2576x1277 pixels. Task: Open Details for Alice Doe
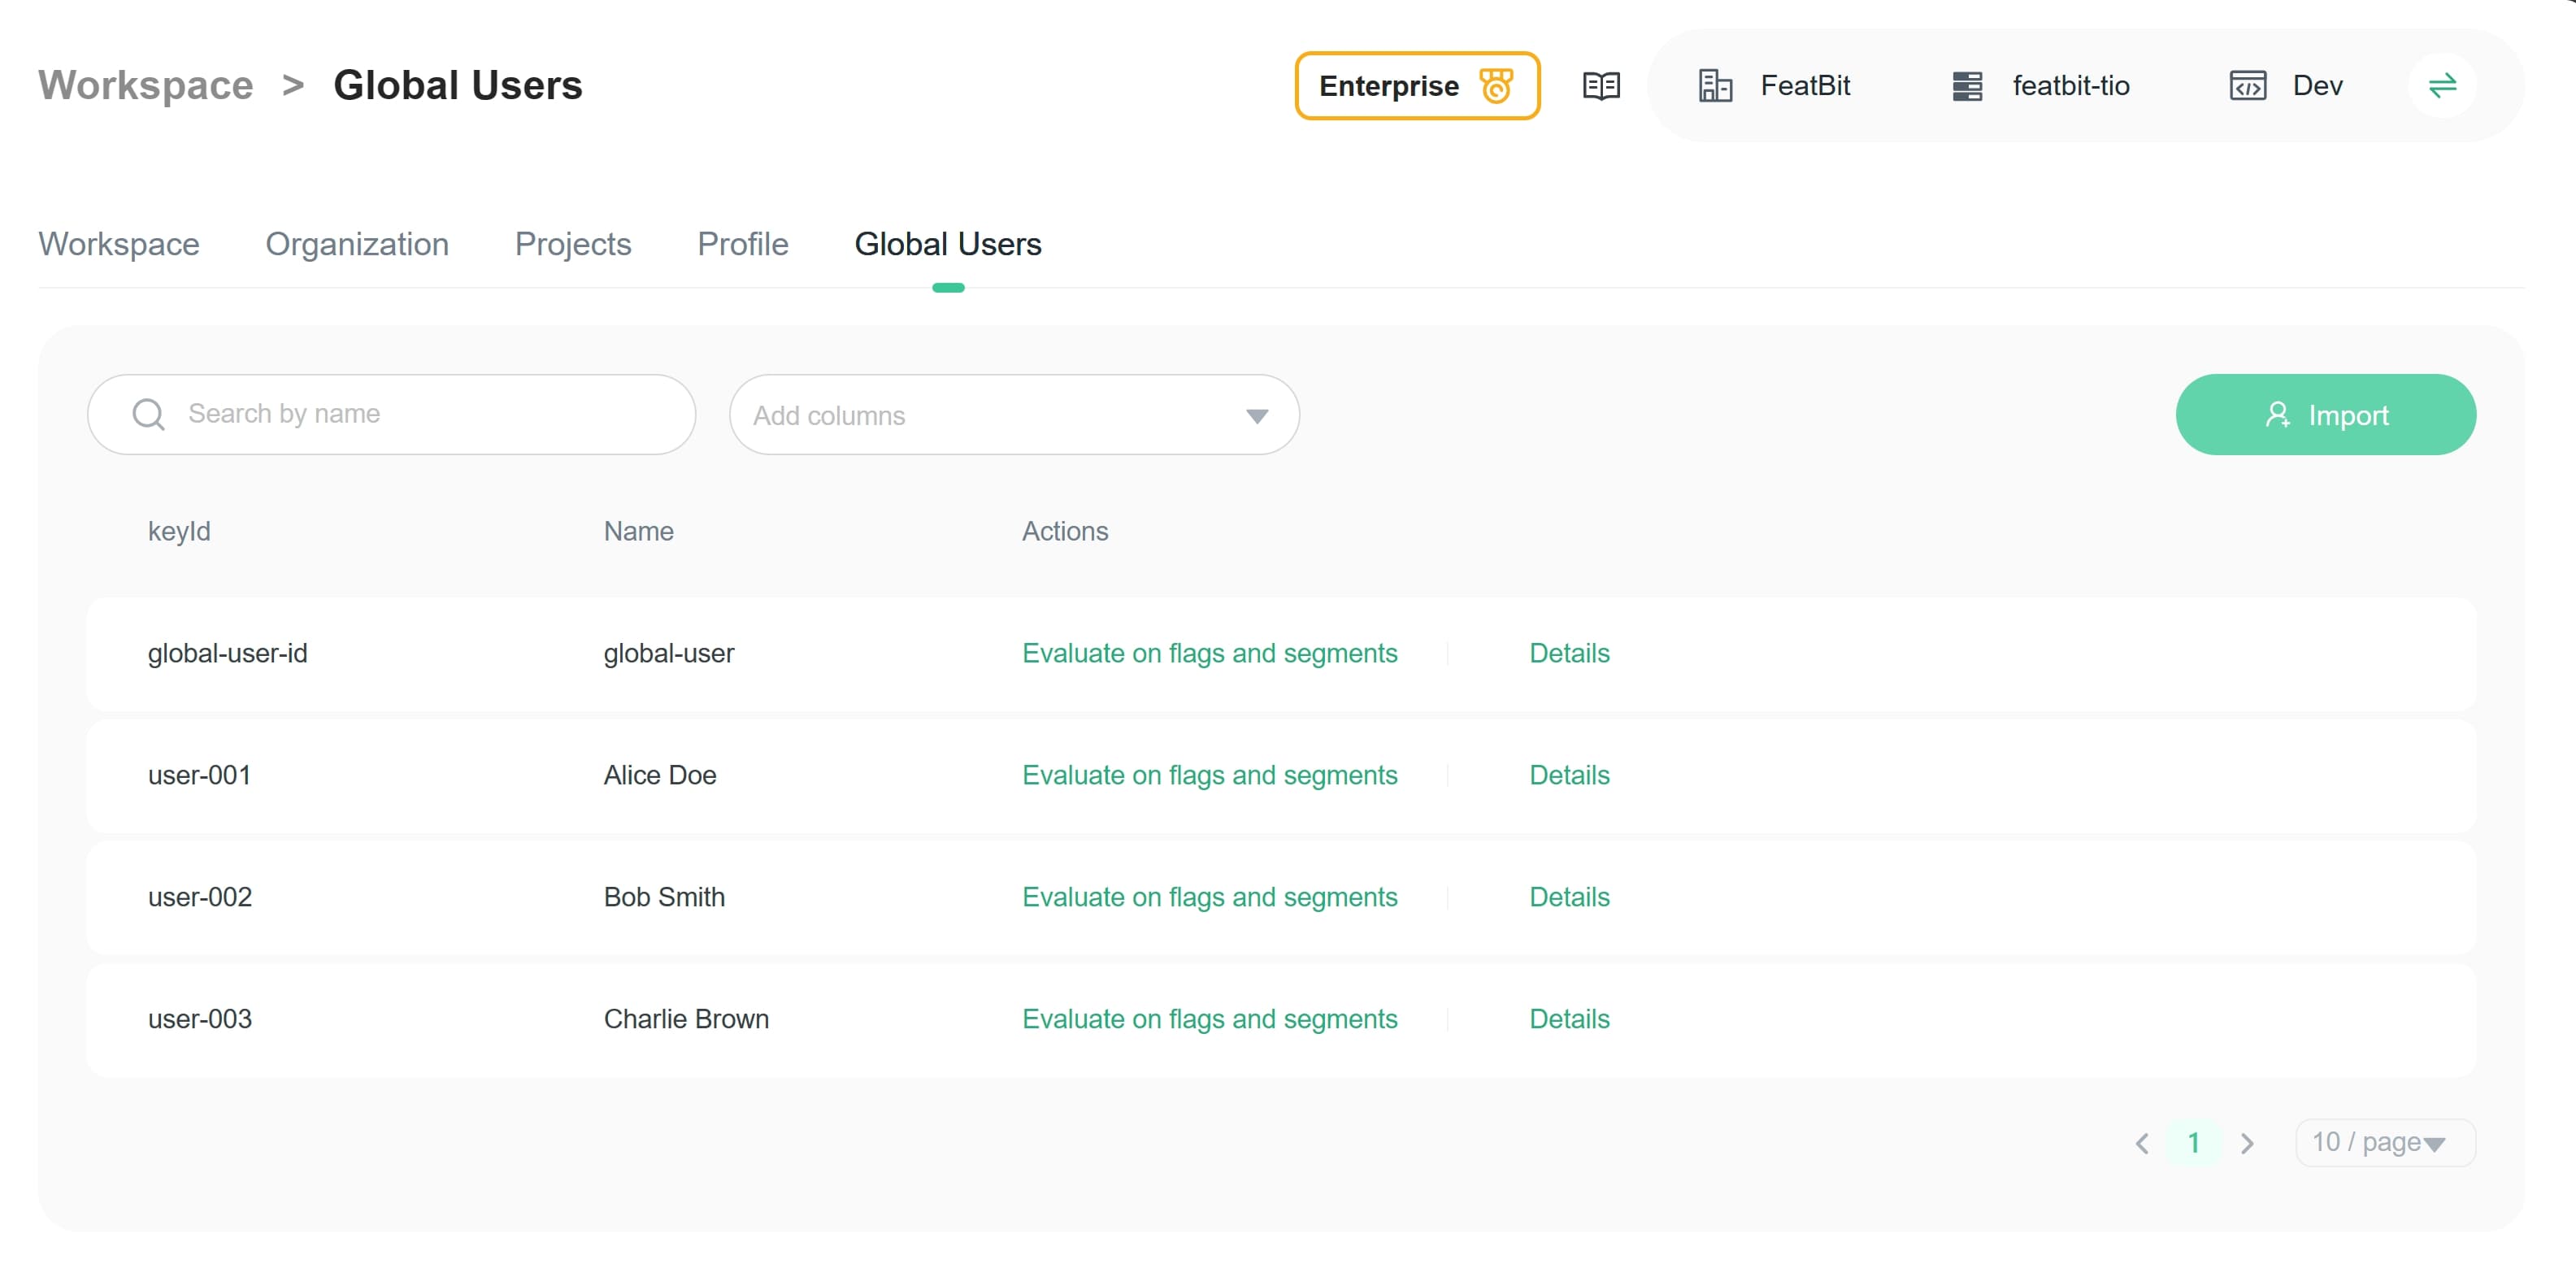[x=1569, y=775]
